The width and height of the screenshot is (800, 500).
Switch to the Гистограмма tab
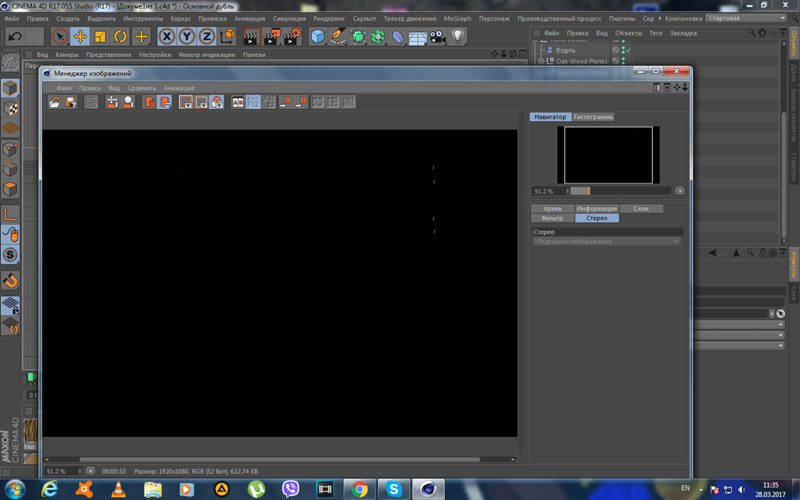pos(593,117)
